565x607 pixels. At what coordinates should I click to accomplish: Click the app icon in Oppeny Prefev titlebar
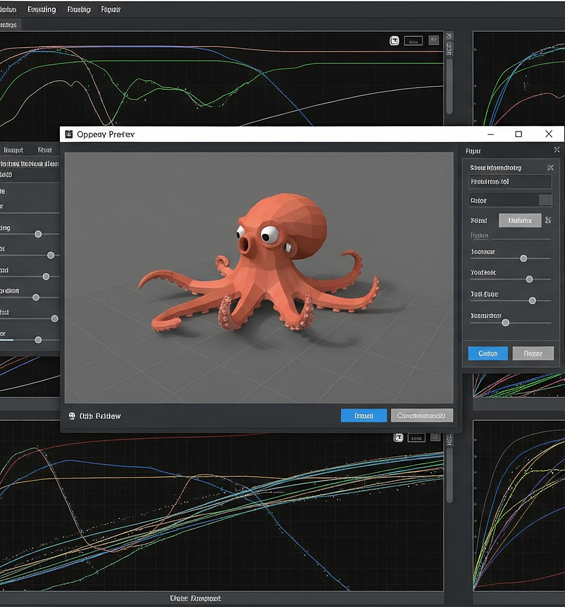point(69,134)
